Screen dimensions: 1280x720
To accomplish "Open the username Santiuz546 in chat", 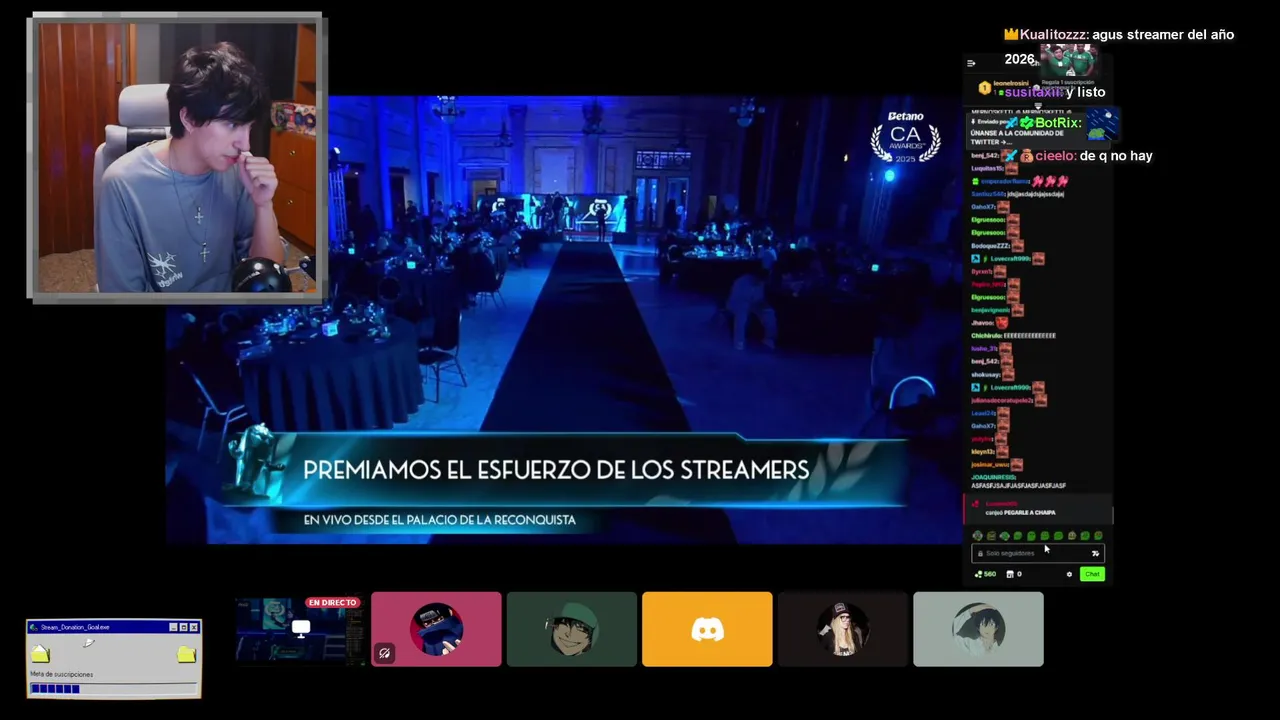I will [989, 194].
